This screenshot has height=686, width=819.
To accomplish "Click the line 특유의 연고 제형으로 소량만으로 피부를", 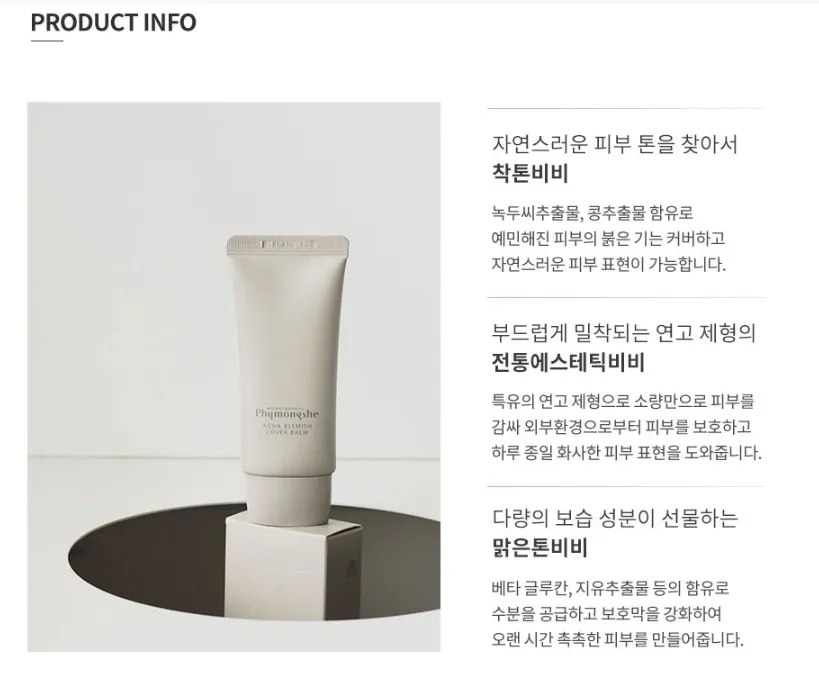I will click(x=623, y=401).
